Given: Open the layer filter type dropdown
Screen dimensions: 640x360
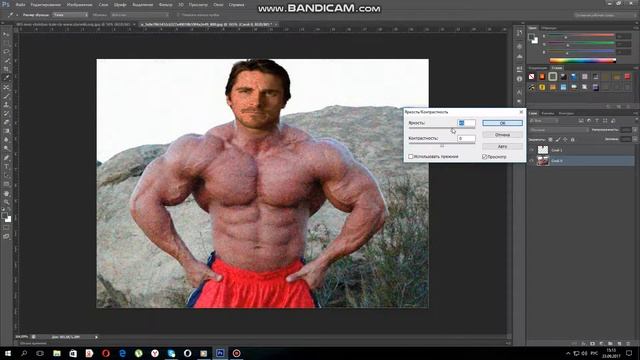Looking at the screenshot, I should (x=543, y=121).
